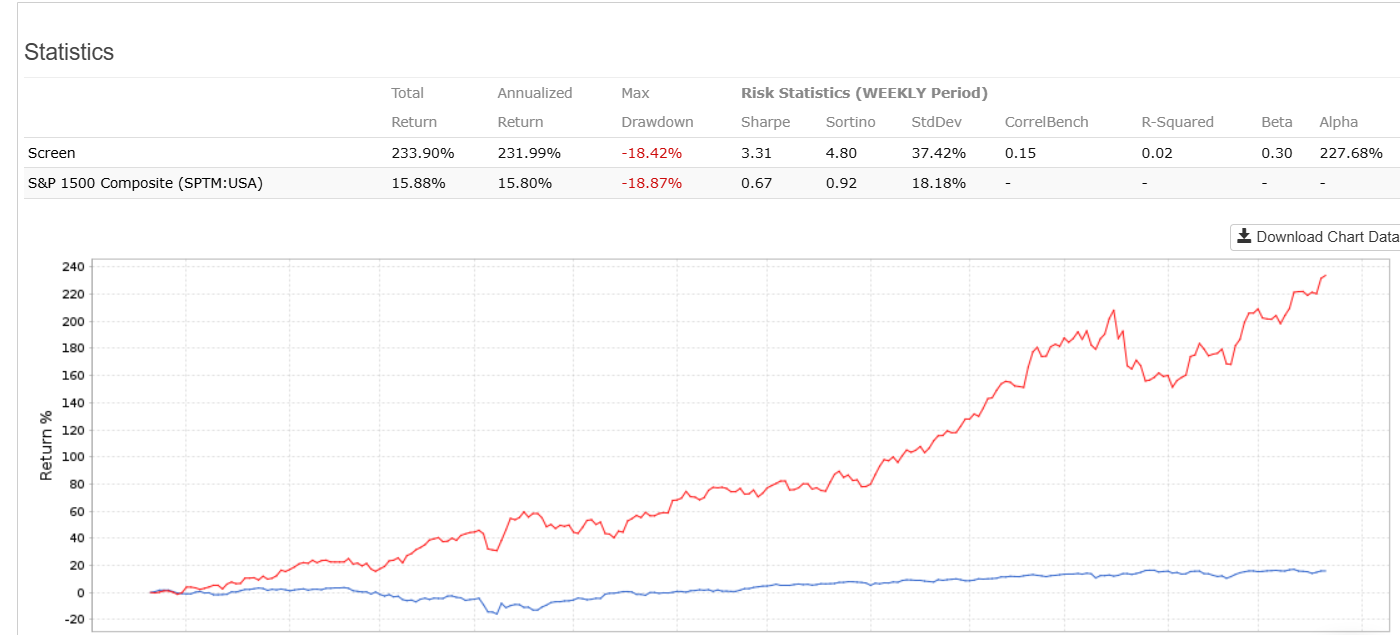The height and width of the screenshot is (635, 1400).
Task: Click the Sortino column header
Action: (x=851, y=122)
